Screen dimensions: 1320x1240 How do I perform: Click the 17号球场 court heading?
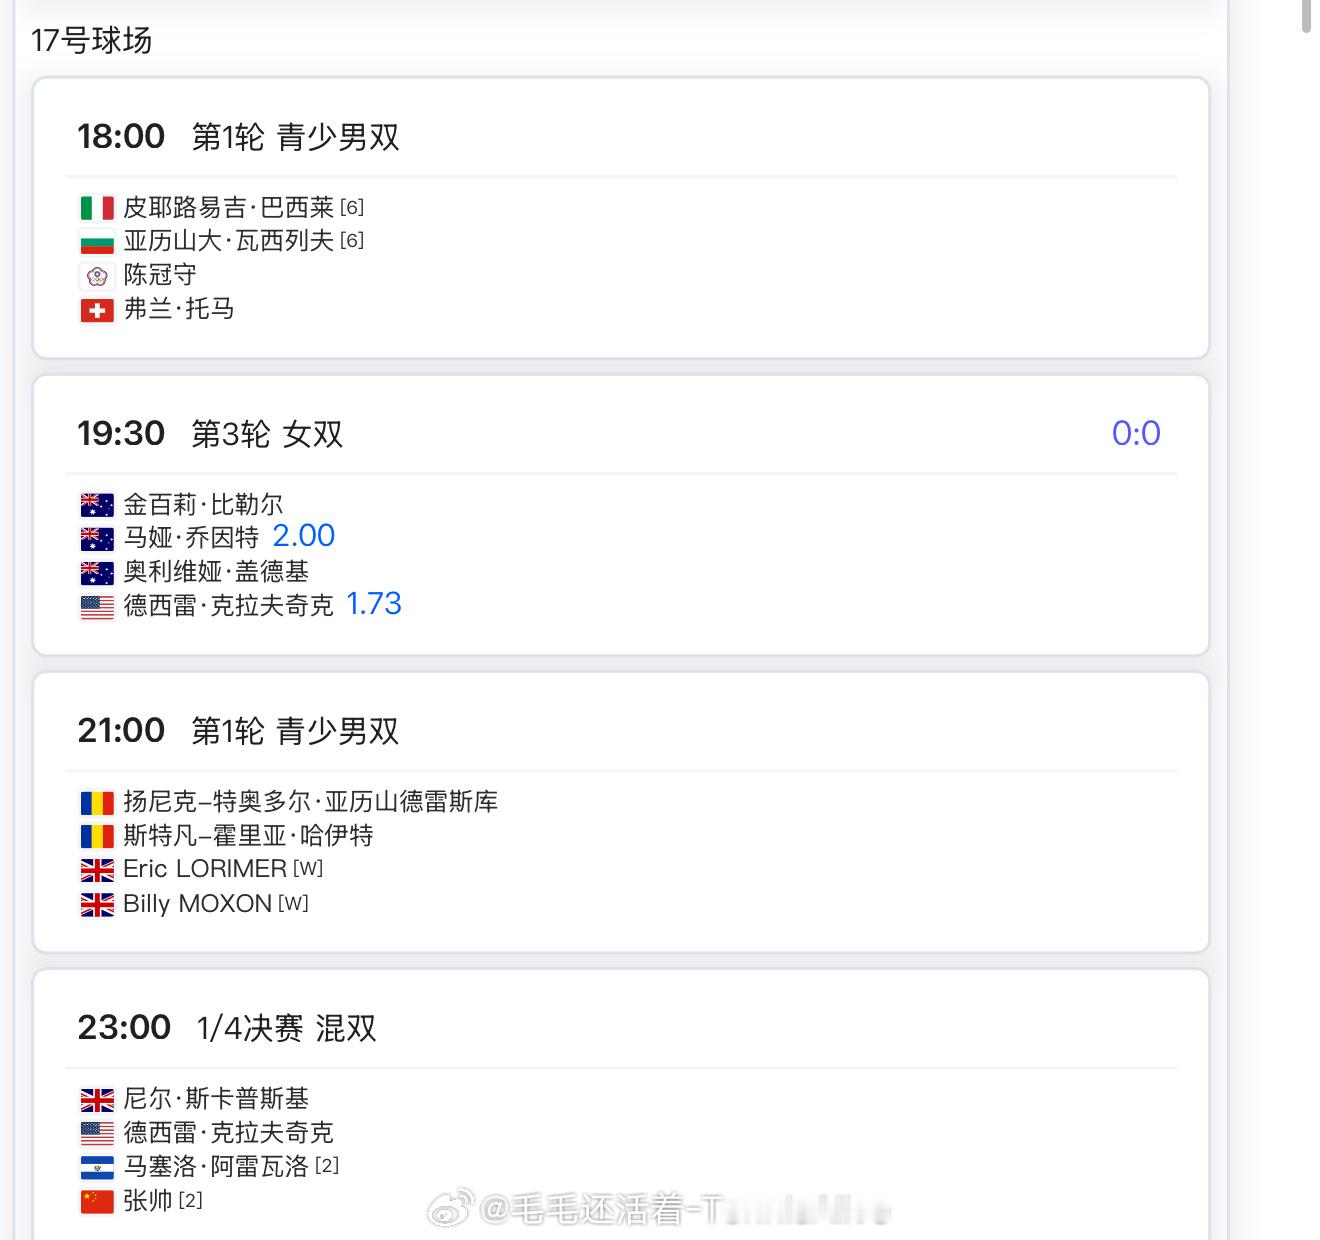[x=92, y=40]
